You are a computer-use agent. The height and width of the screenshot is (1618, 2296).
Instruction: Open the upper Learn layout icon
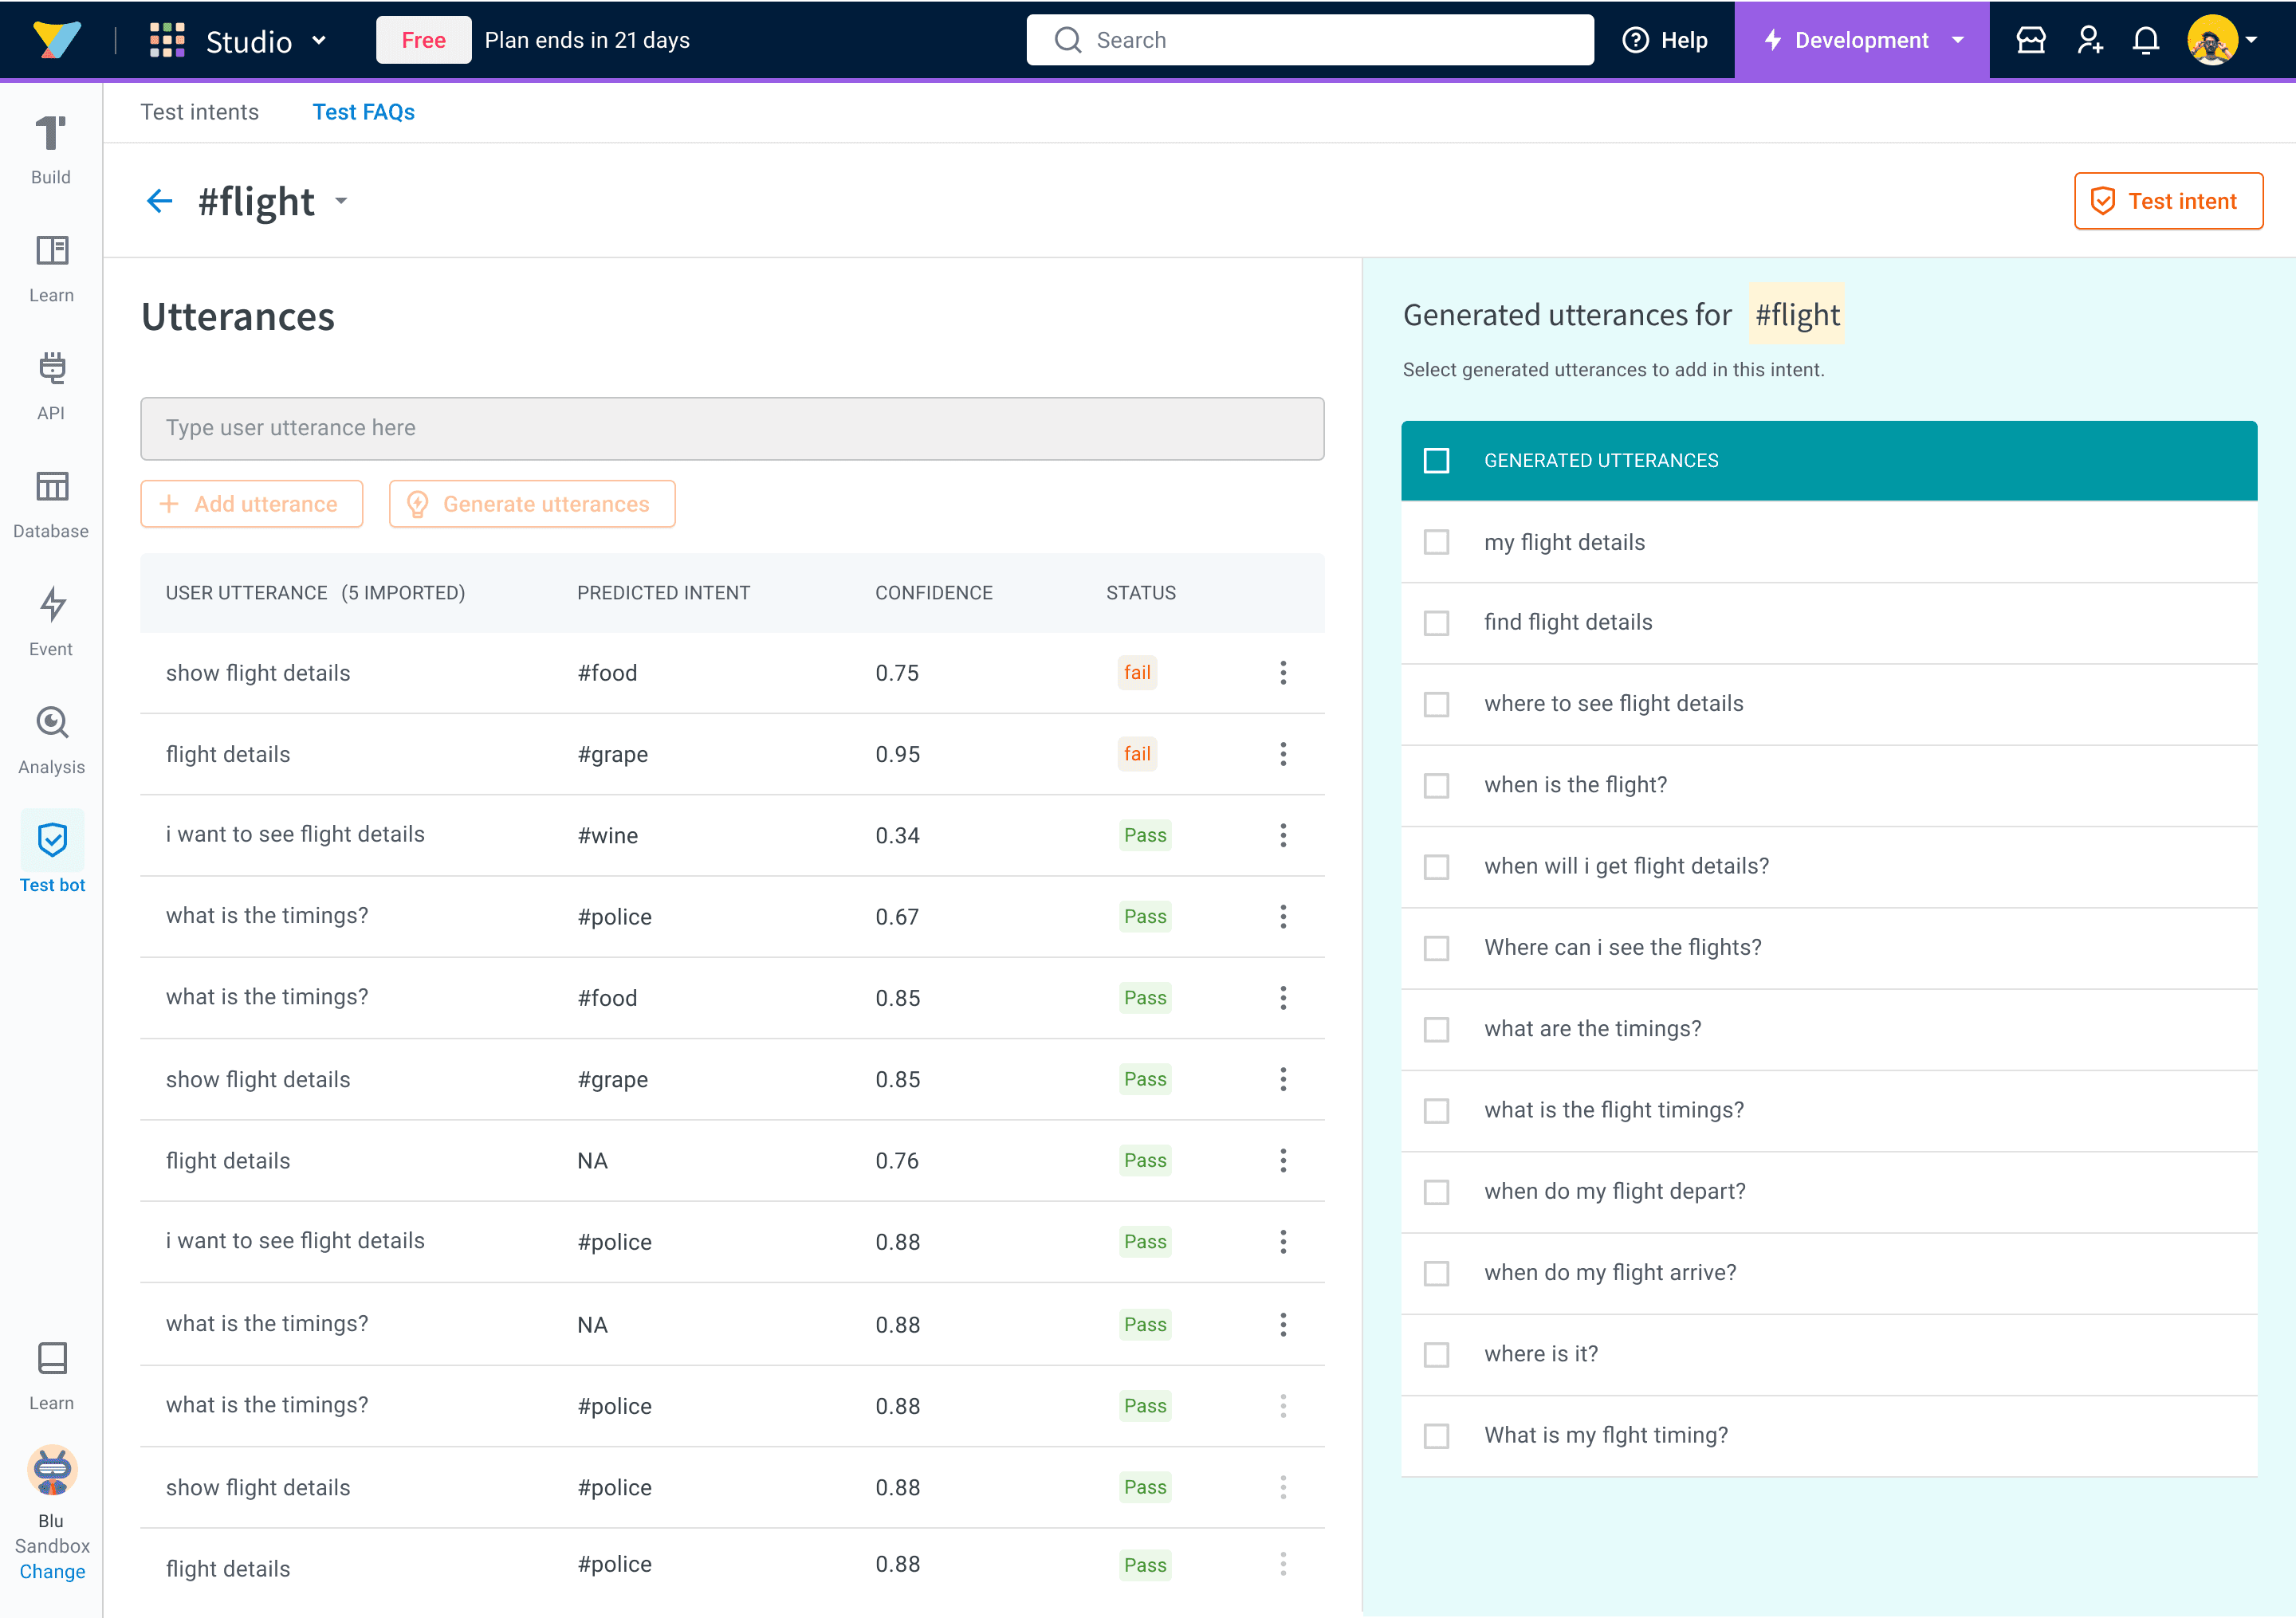pos(51,250)
